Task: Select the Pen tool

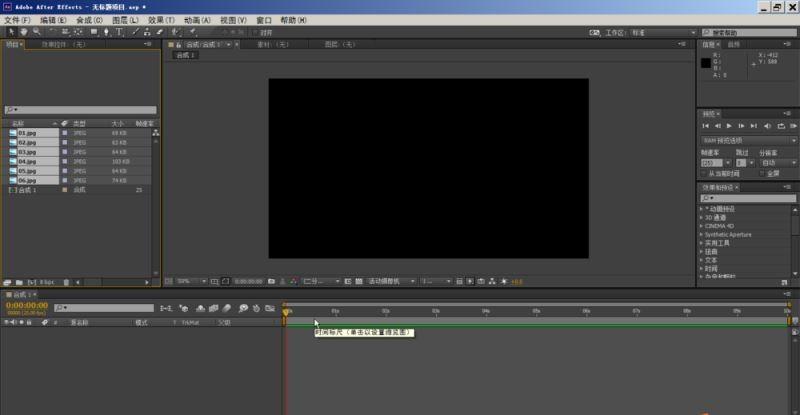Action: click(106, 32)
